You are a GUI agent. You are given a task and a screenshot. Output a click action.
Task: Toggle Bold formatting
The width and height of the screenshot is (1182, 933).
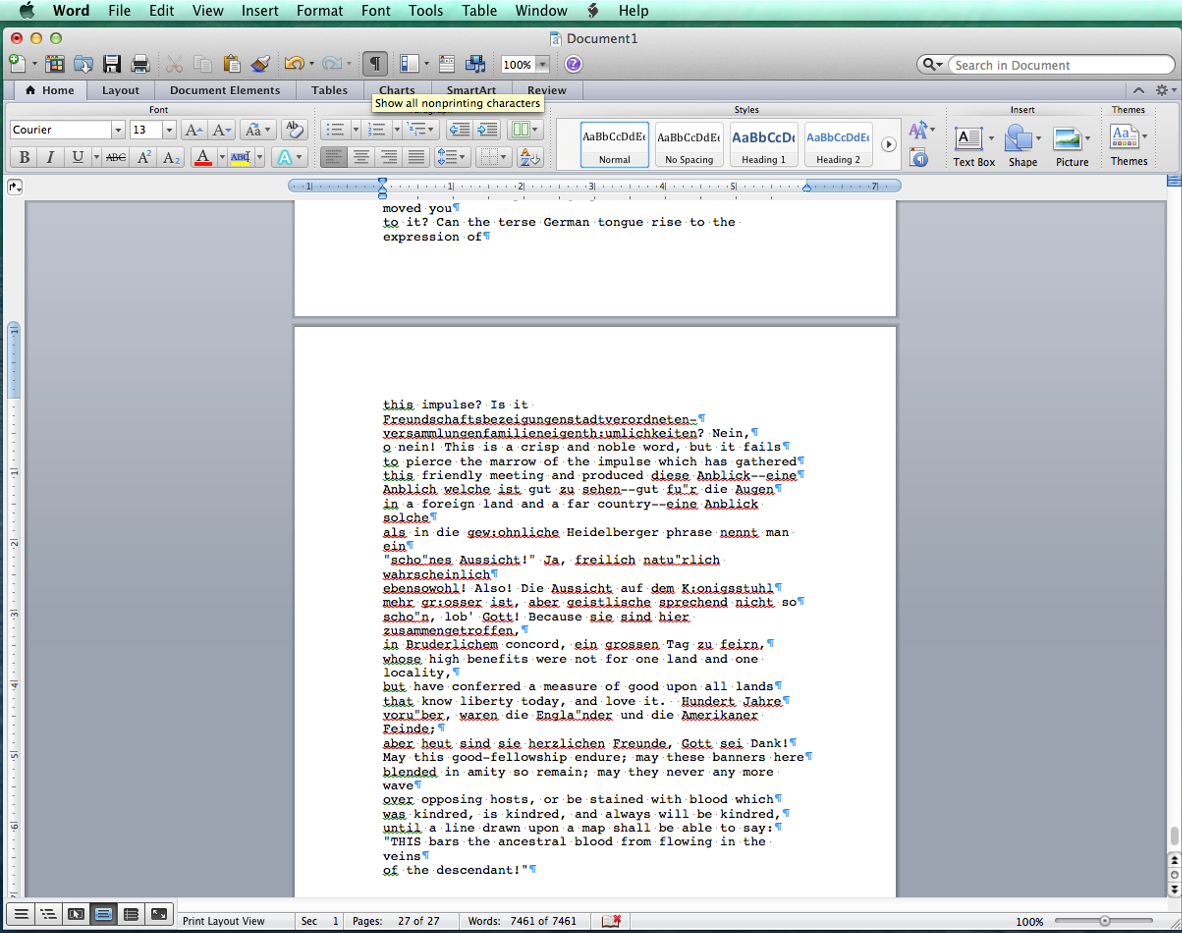coord(24,157)
